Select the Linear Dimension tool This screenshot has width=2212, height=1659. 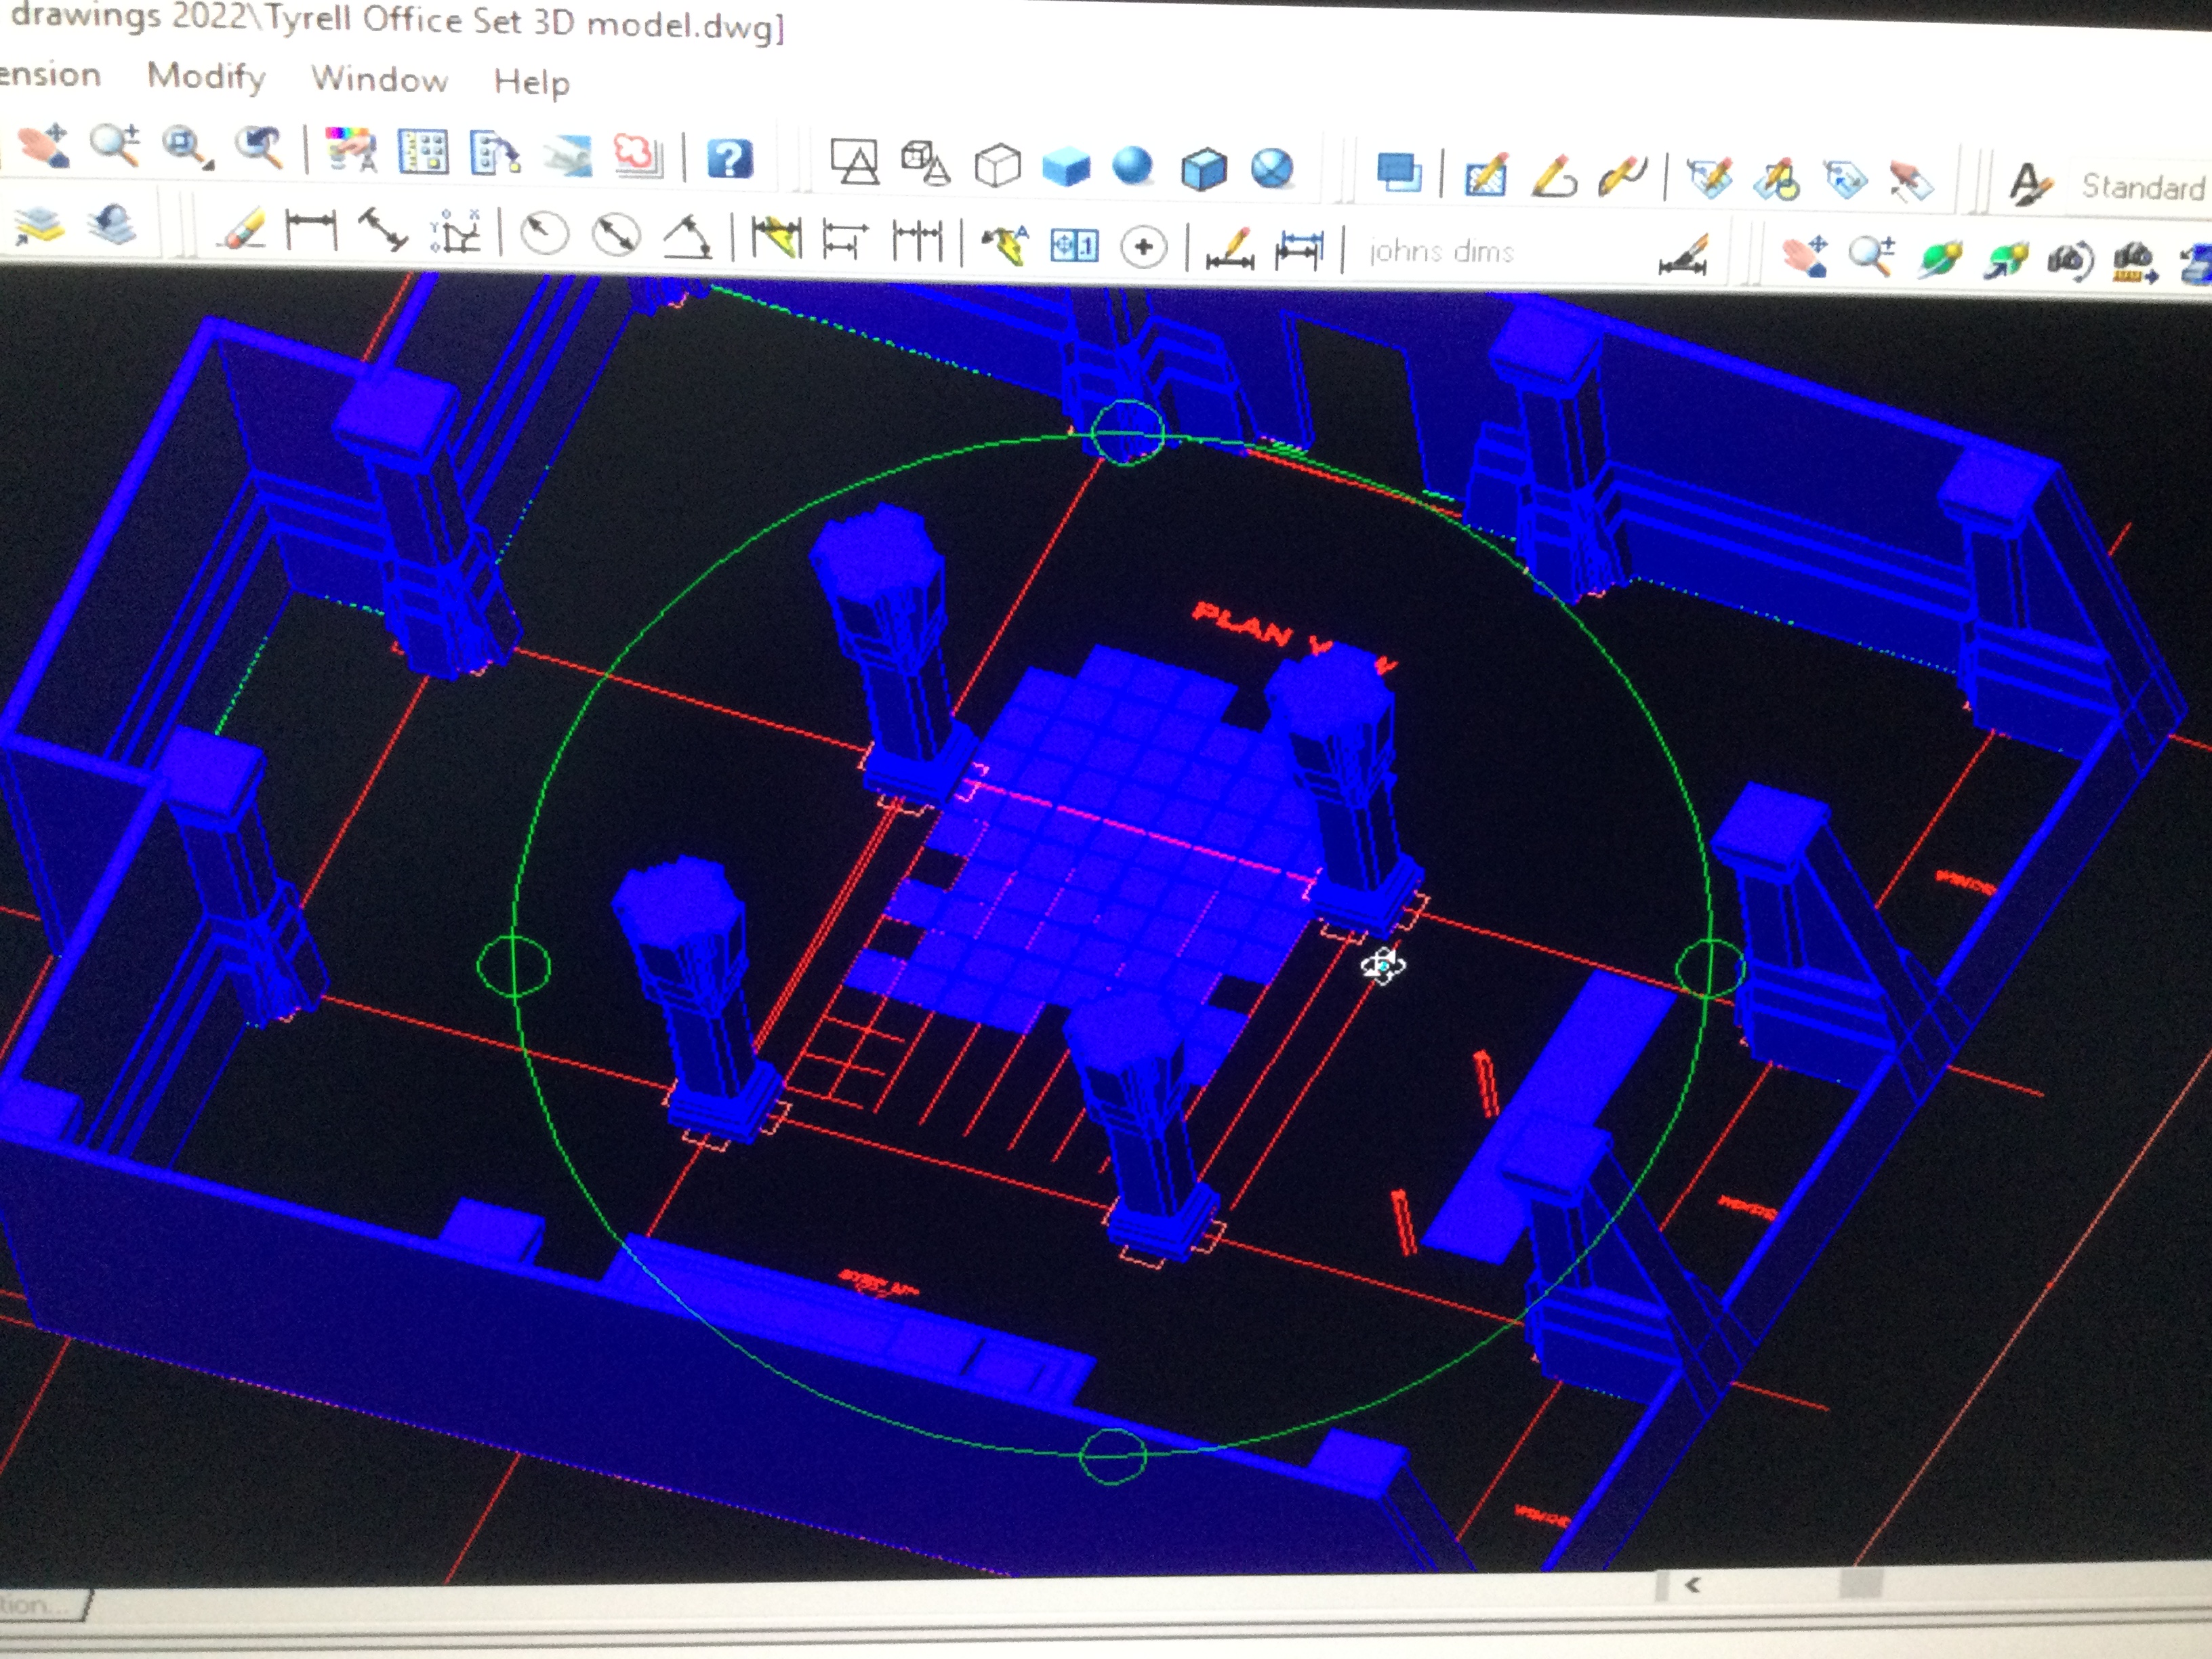(311, 232)
